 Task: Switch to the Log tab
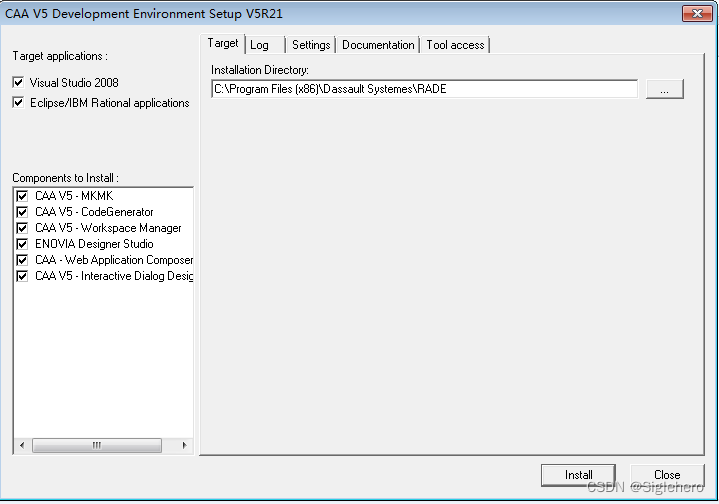coord(260,45)
